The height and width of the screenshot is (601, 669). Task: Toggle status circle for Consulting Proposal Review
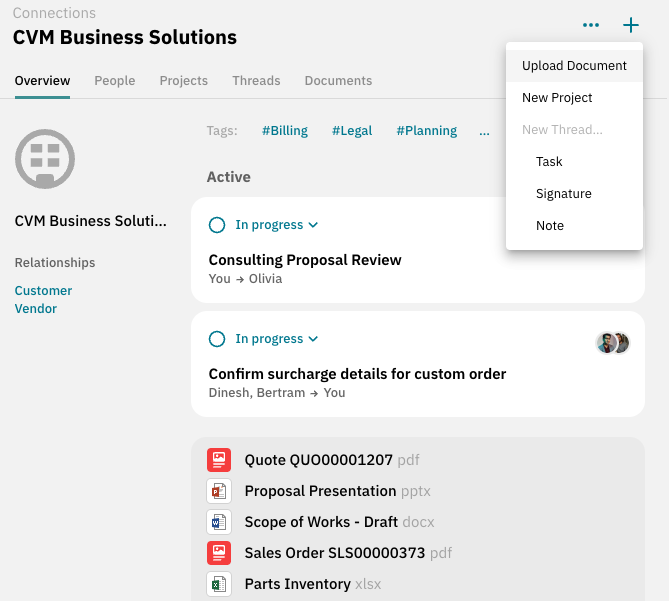pyautogui.click(x=217, y=225)
